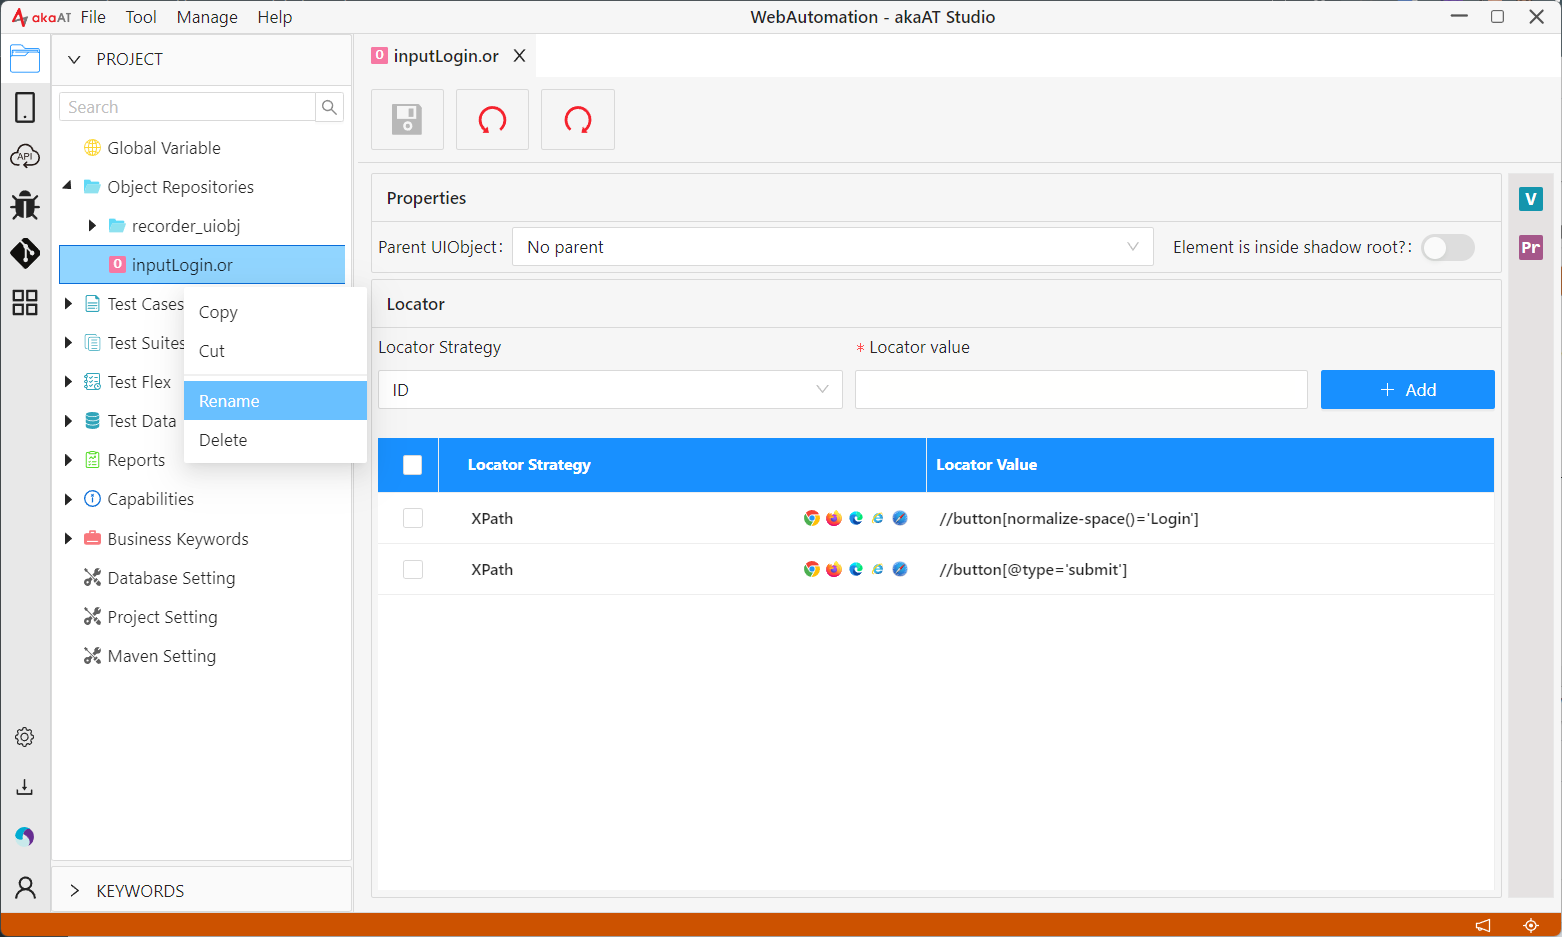Click Safari icon in submit XPath row
The width and height of the screenshot is (1562, 937).
pos(900,569)
